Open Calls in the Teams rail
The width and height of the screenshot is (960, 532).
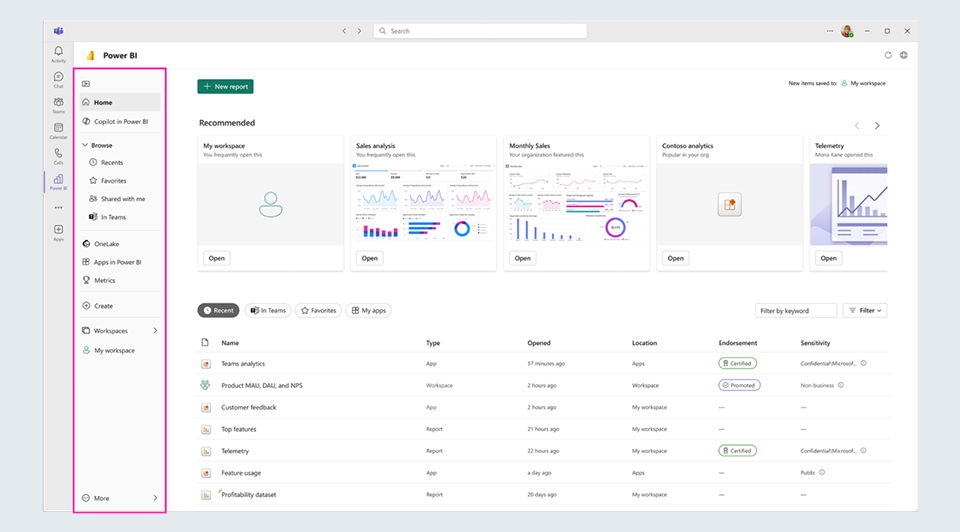click(58, 156)
